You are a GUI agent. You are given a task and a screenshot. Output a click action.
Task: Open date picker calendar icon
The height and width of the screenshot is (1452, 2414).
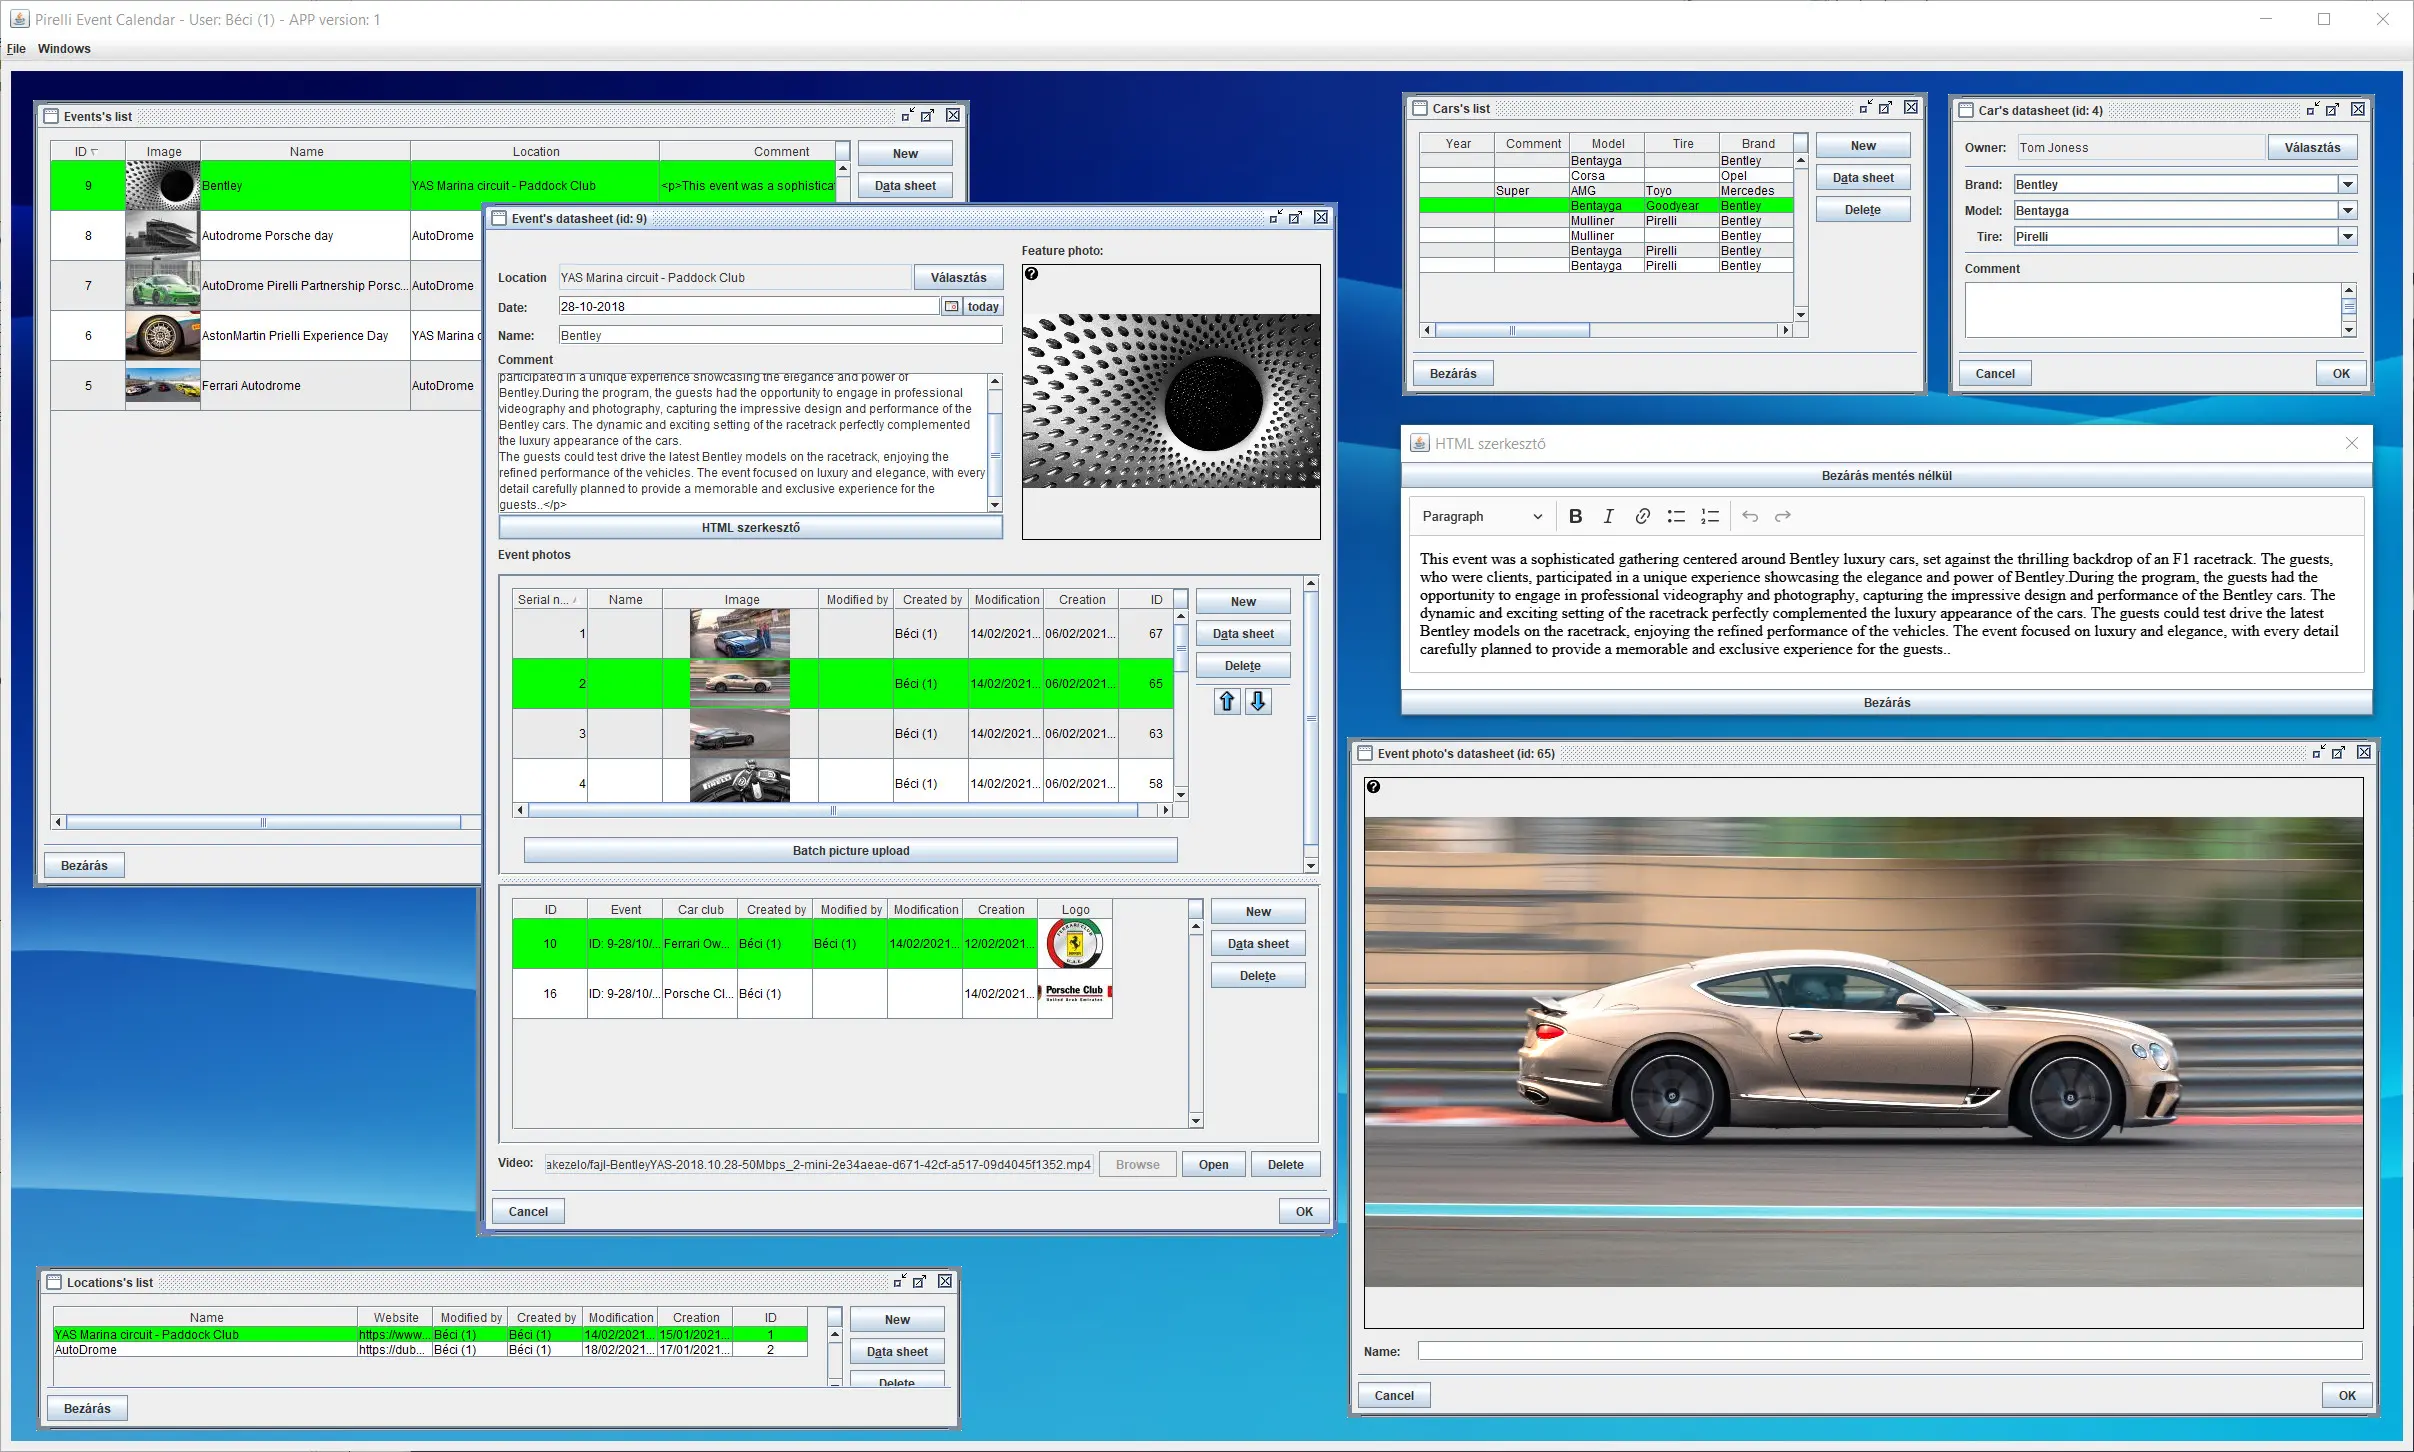coord(951,307)
